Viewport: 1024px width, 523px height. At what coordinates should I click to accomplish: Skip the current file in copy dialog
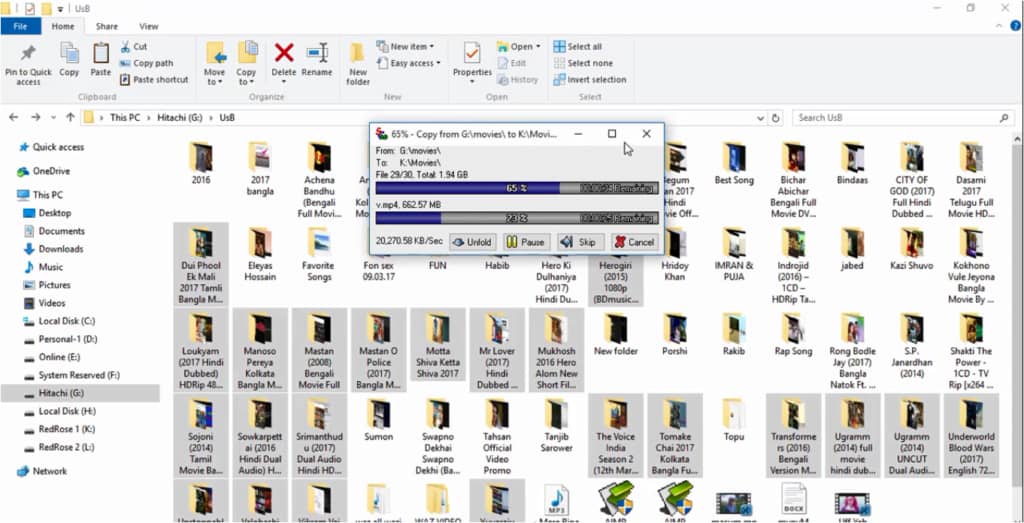tap(580, 242)
